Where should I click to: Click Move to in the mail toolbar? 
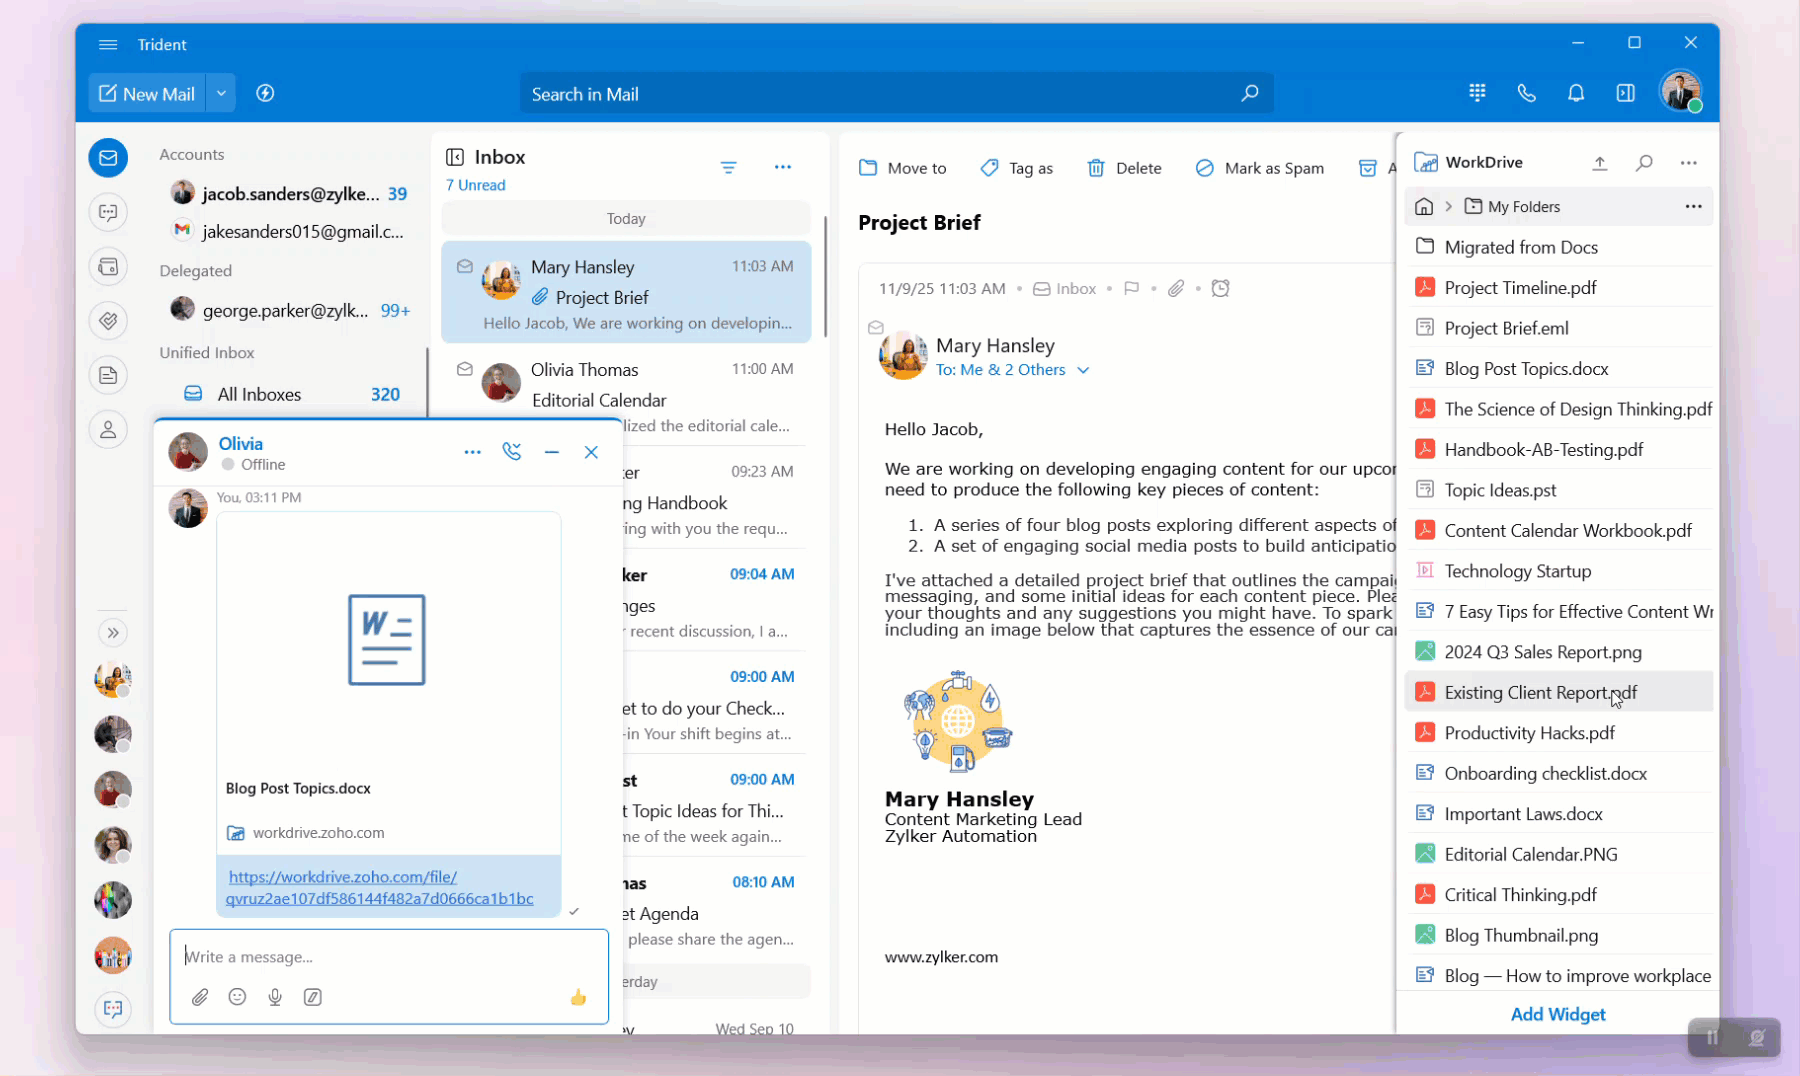pos(903,168)
